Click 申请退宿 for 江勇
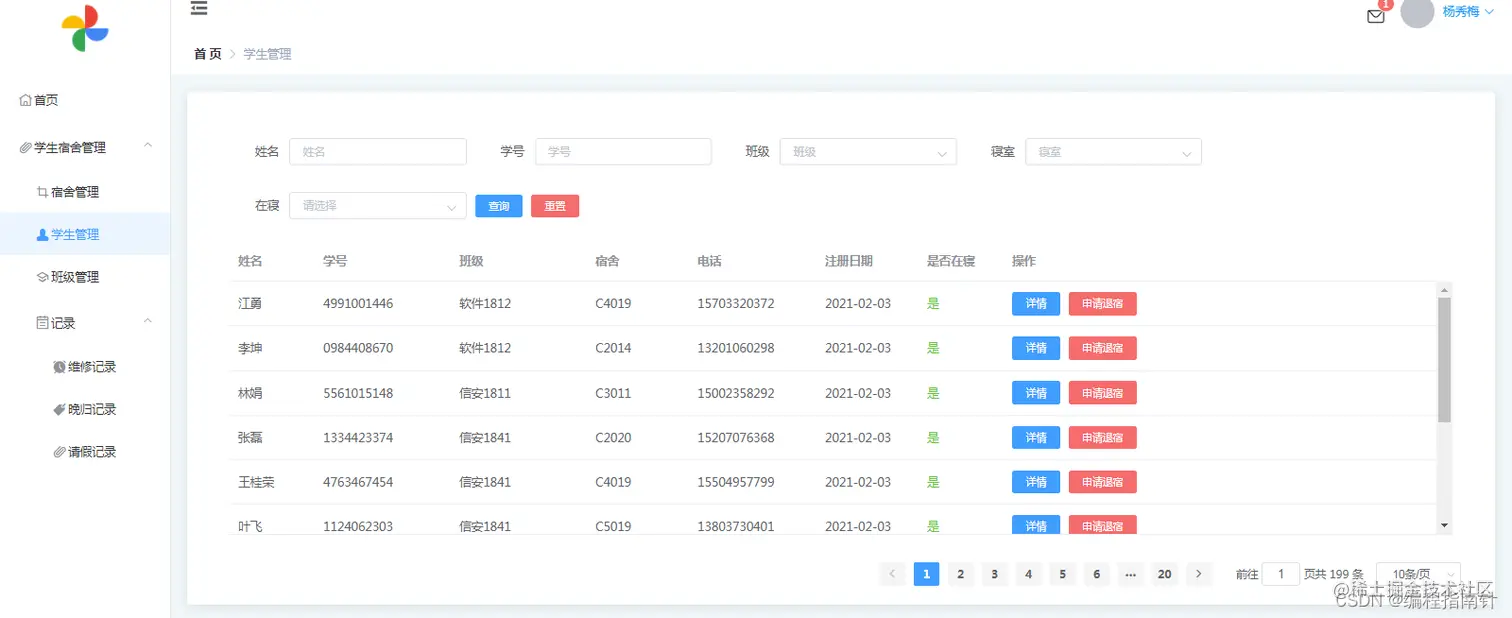The image size is (1512, 618). coord(1103,303)
